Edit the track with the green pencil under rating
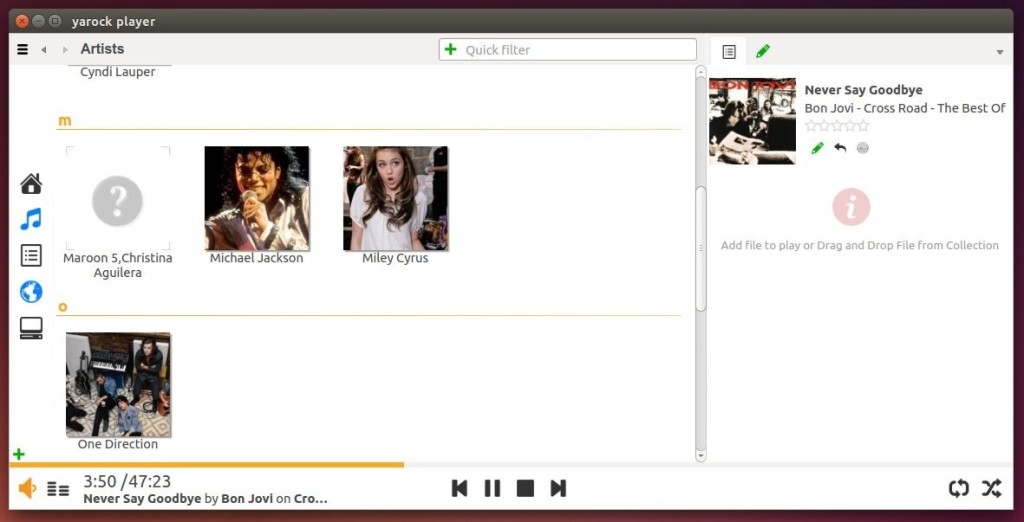This screenshot has height=522, width=1024. (x=817, y=148)
